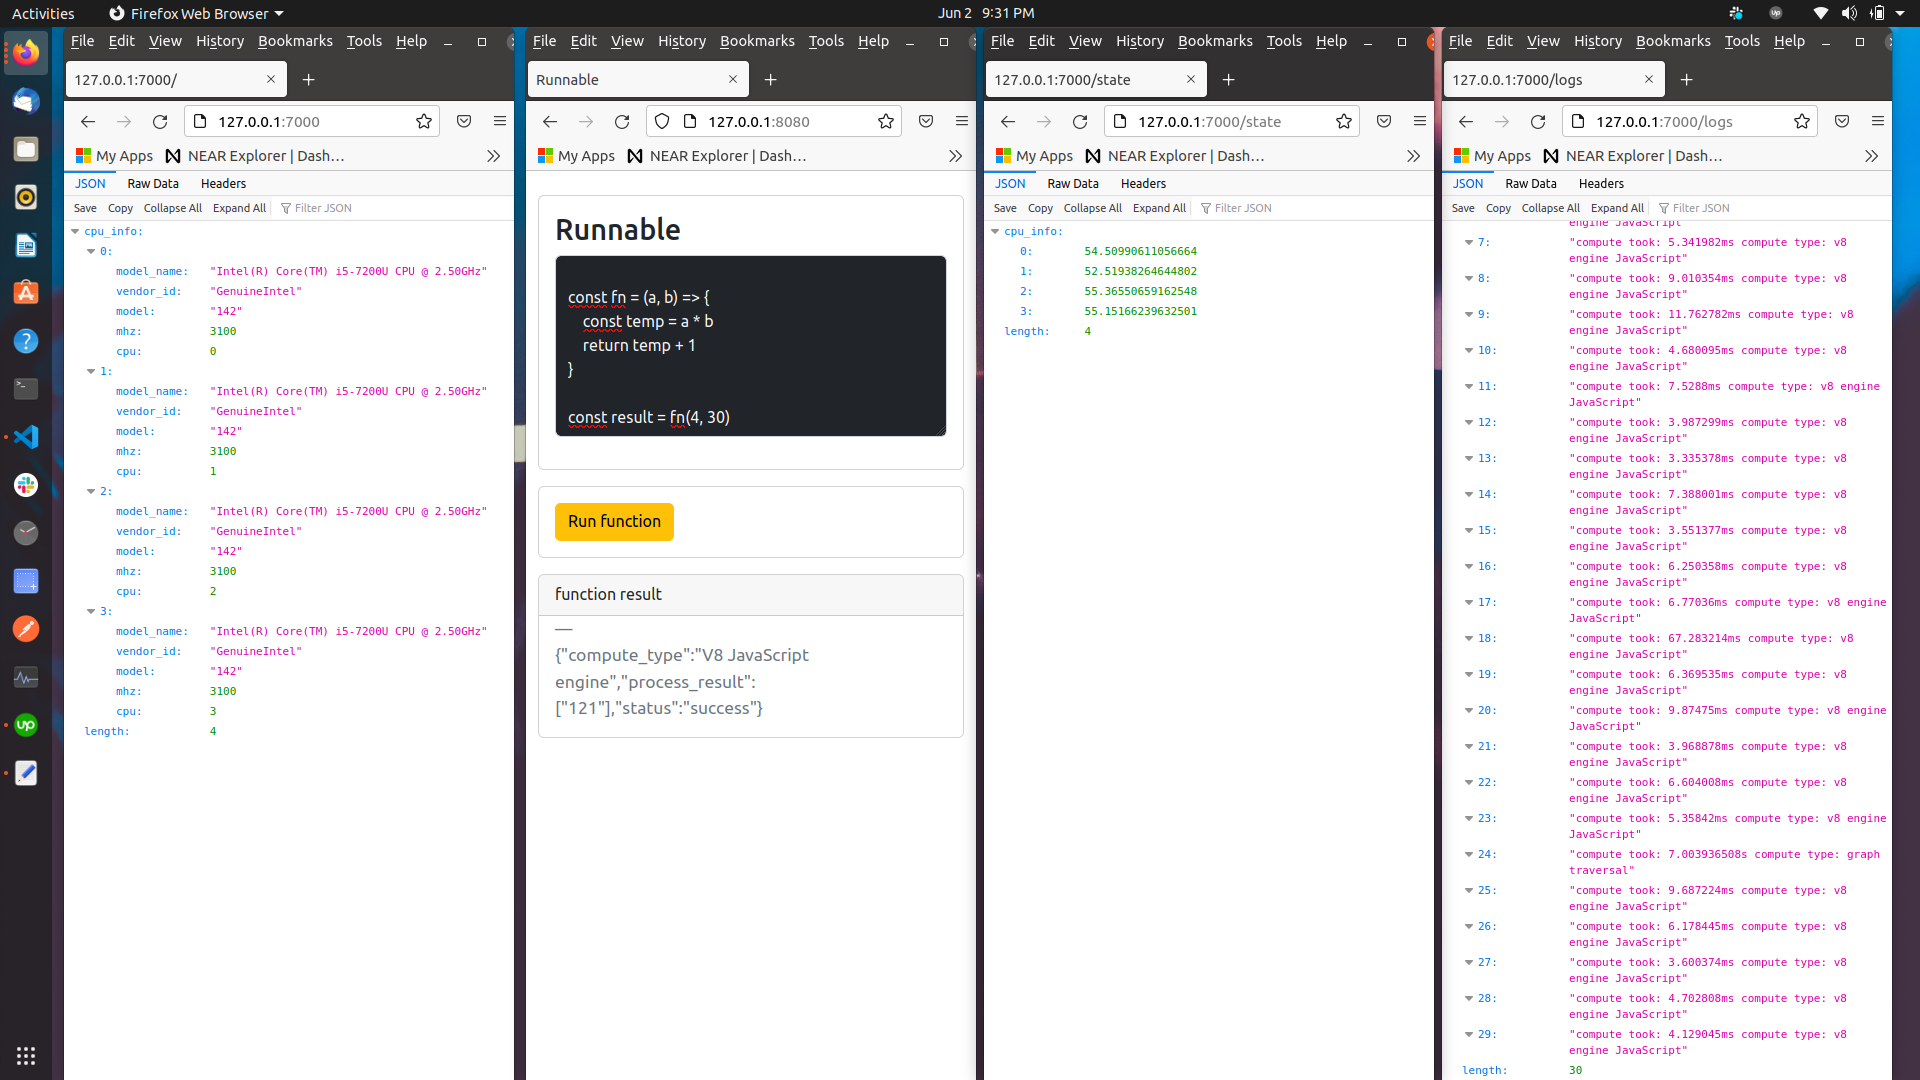Show more bookmarks chevron in the logs window
Screen dimensions: 1920x1080
[1871, 156]
